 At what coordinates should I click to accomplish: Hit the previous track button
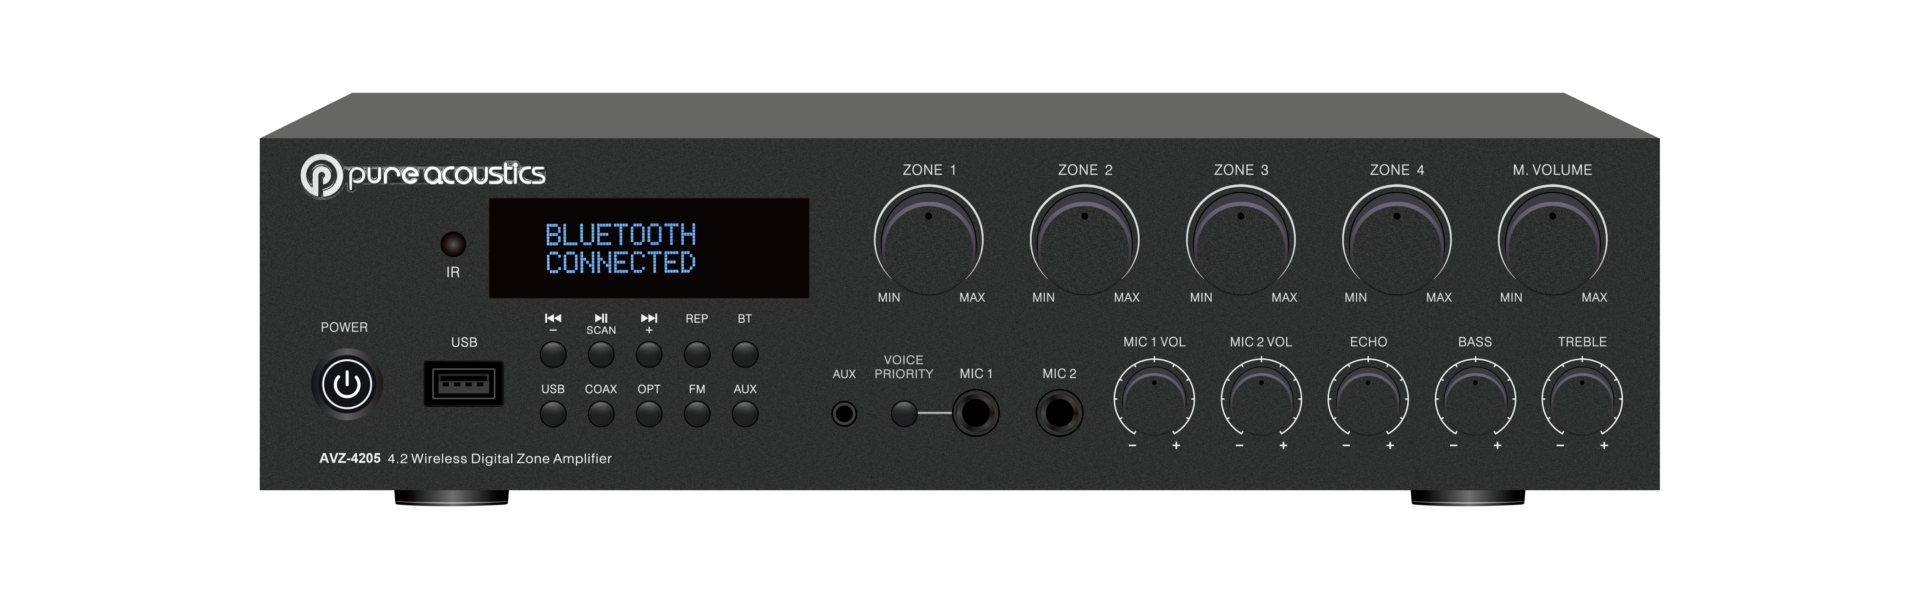point(553,354)
